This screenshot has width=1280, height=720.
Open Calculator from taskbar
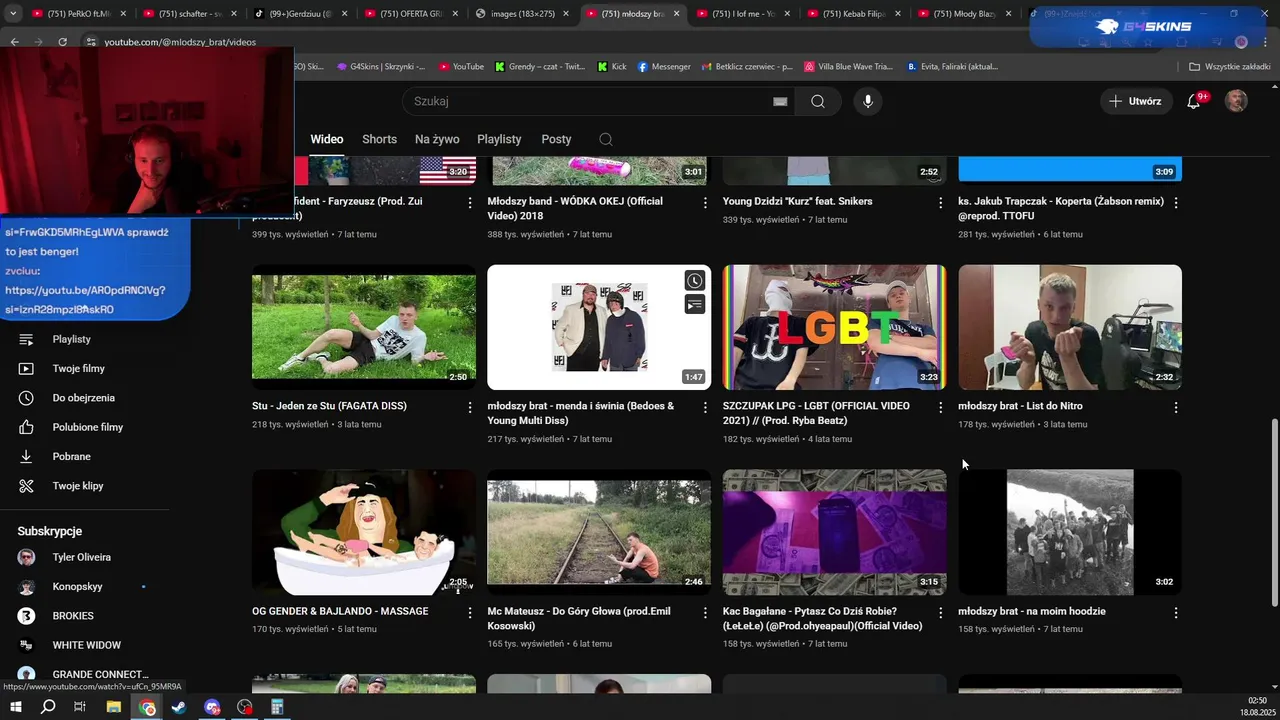pos(277,707)
